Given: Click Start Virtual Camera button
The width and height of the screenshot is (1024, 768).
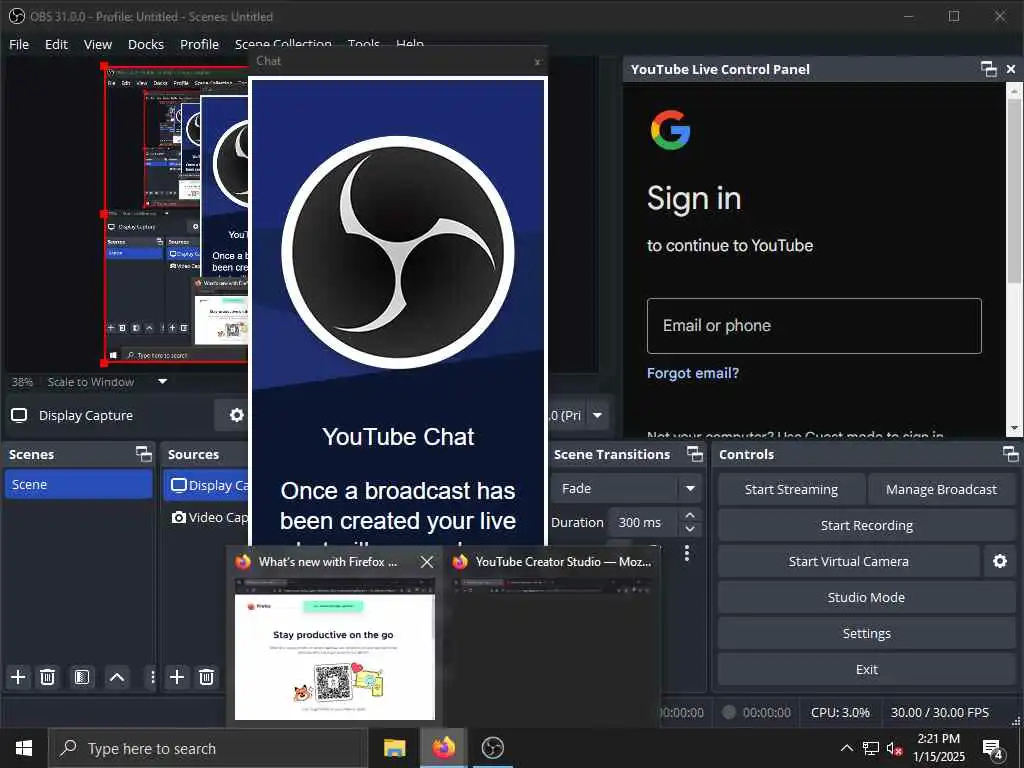Looking at the screenshot, I should (848, 562).
